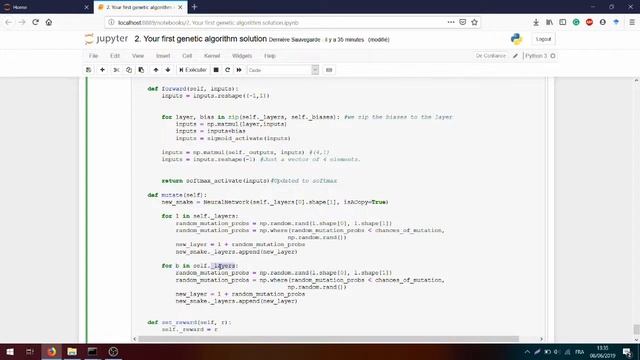This screenshot has width=640, height=360.
Task: Open the Edit menu
Action: (x=115, y=56)
